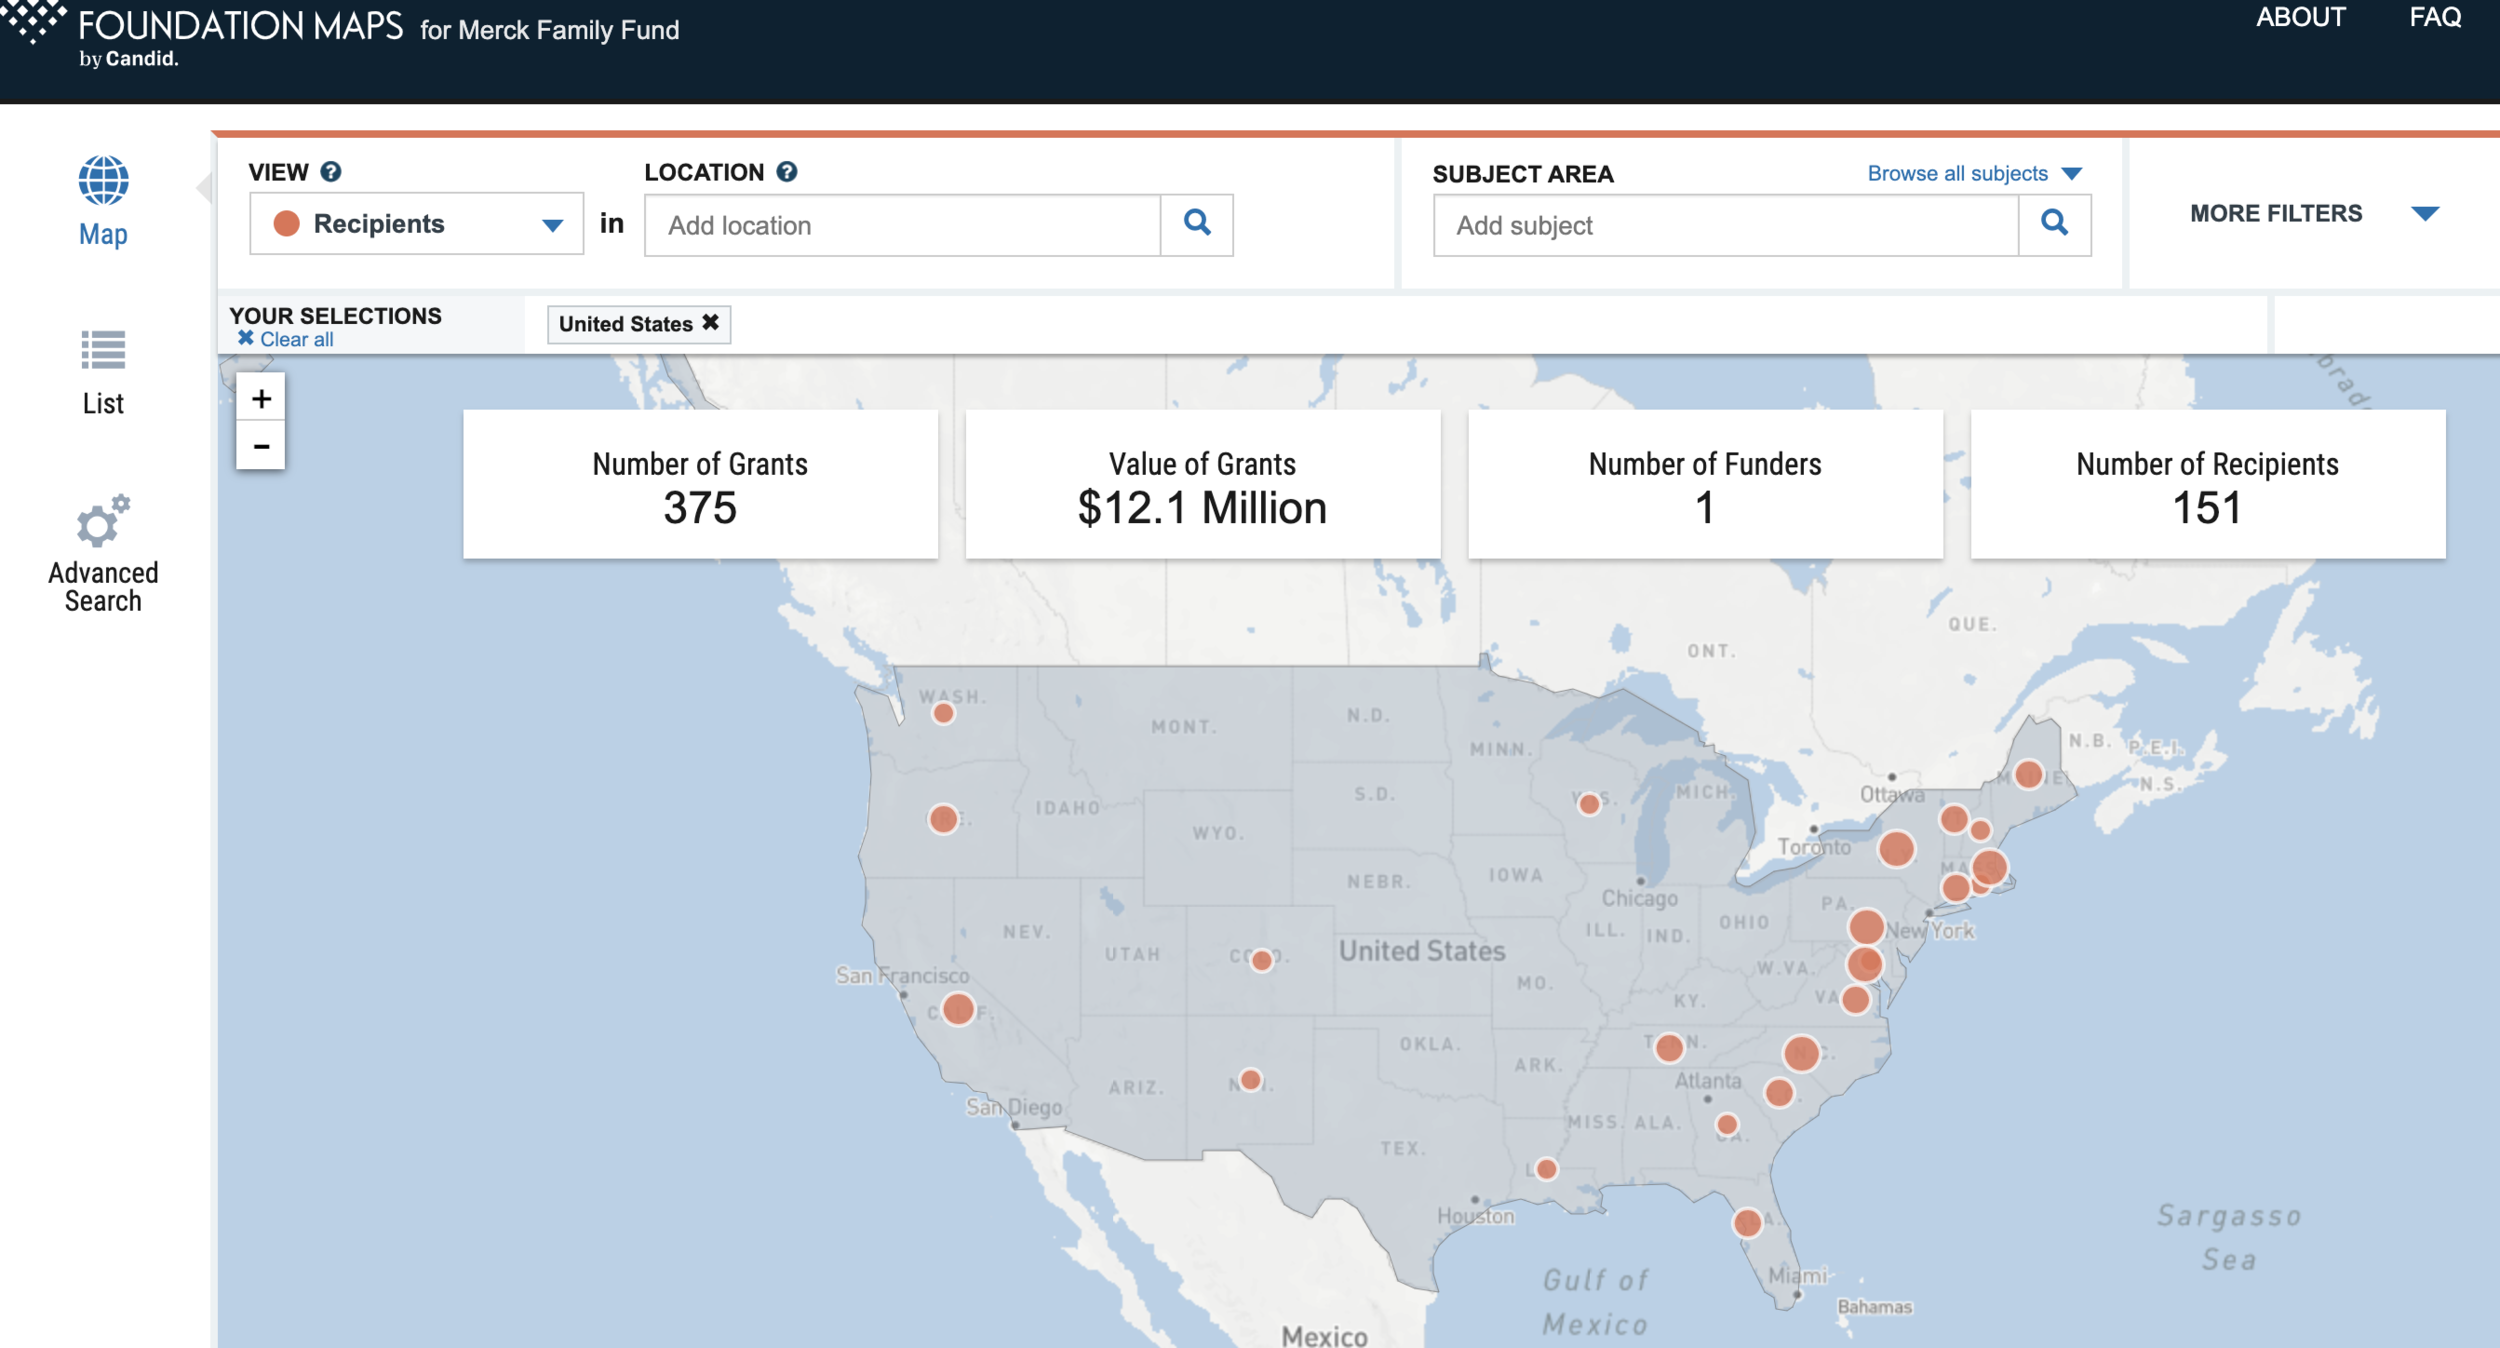Open Advanced Search gears icon
The image size is (2500, 1348).
103,521
